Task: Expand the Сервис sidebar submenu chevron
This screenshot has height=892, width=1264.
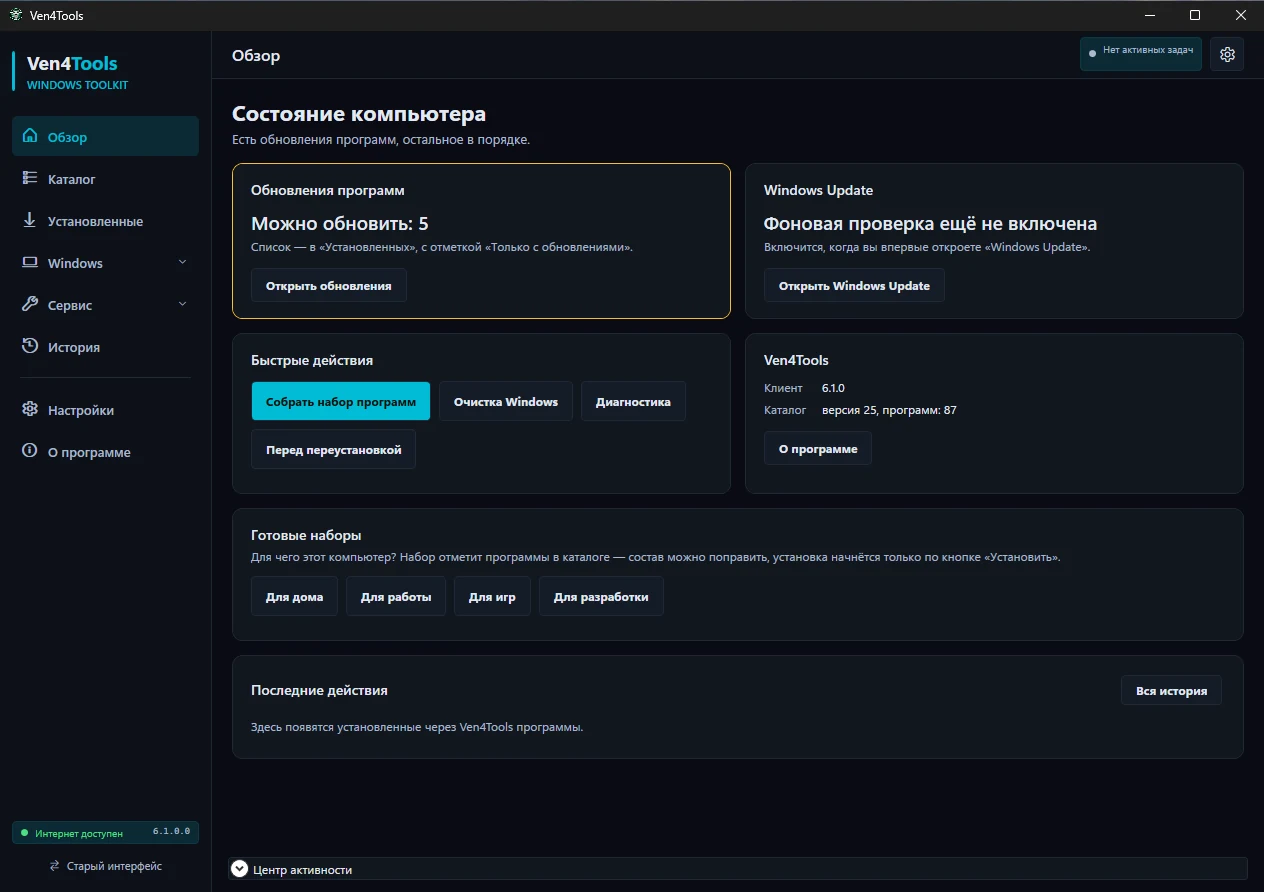Action: tap(182, 304)
